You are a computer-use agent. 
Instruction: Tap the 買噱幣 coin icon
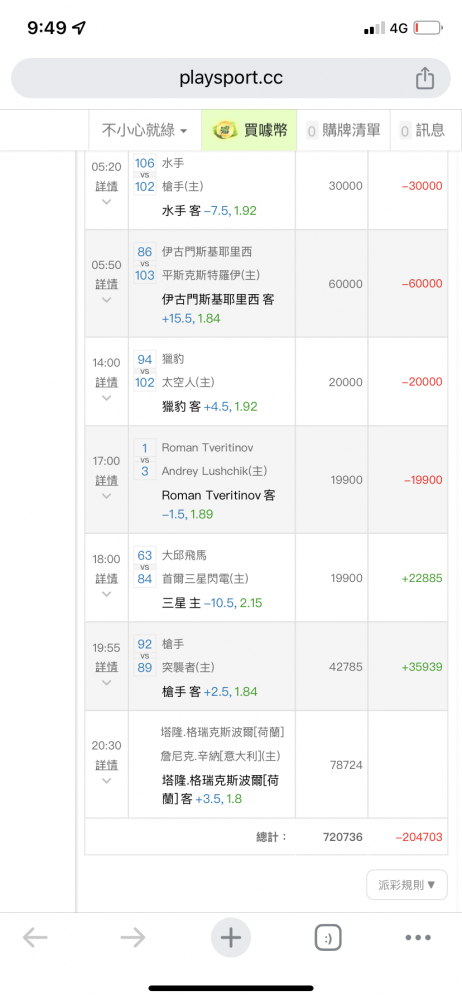[x=222, y=130]
